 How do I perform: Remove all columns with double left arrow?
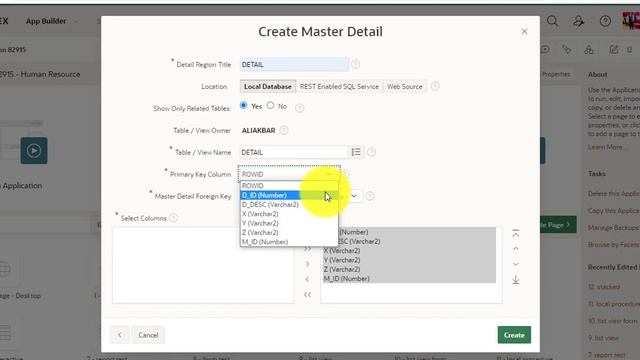point(307,295)
